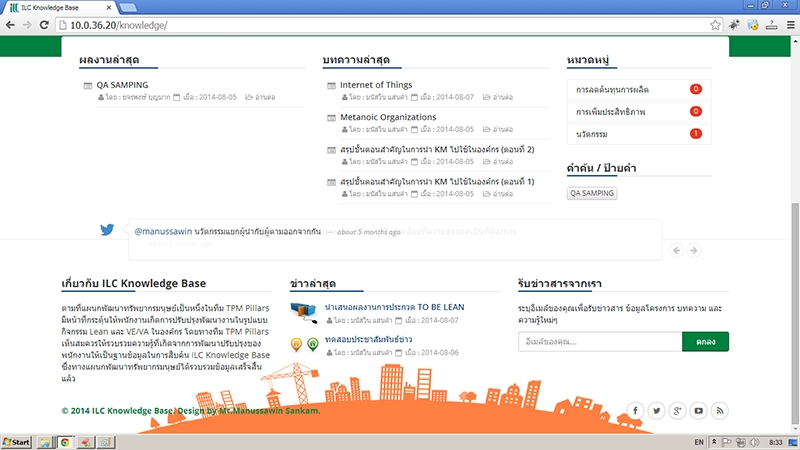This screenshot has width=800, height=450.
Task: Click the page vertical scrollbar thumb
Action: pos(795,312)
